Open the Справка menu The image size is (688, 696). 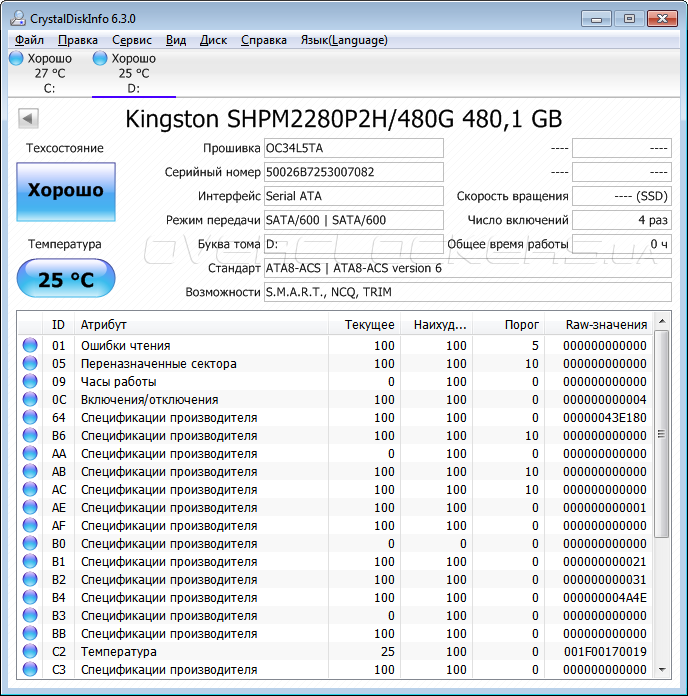coord(264,40)
